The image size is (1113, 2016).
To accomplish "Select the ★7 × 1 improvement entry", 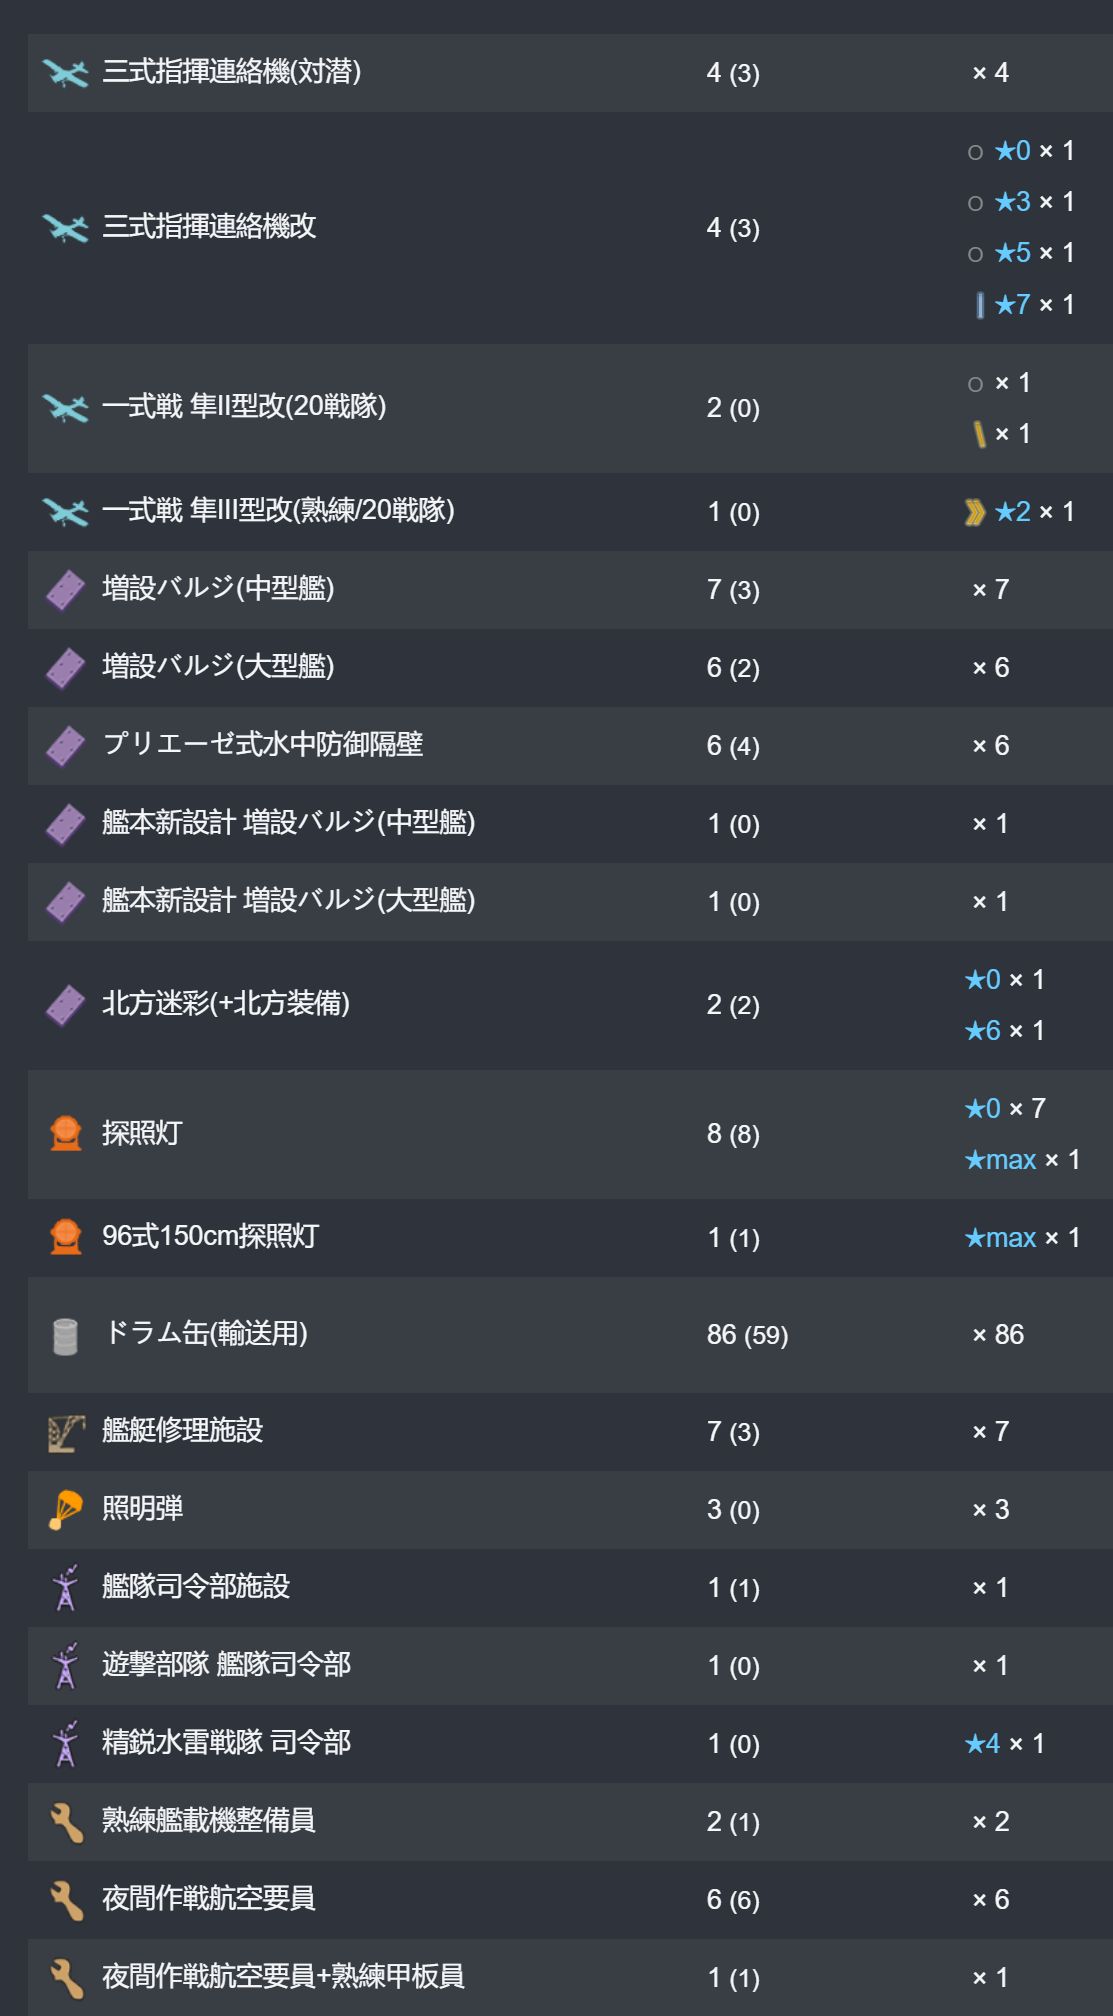I will (x=1024, y=305).
